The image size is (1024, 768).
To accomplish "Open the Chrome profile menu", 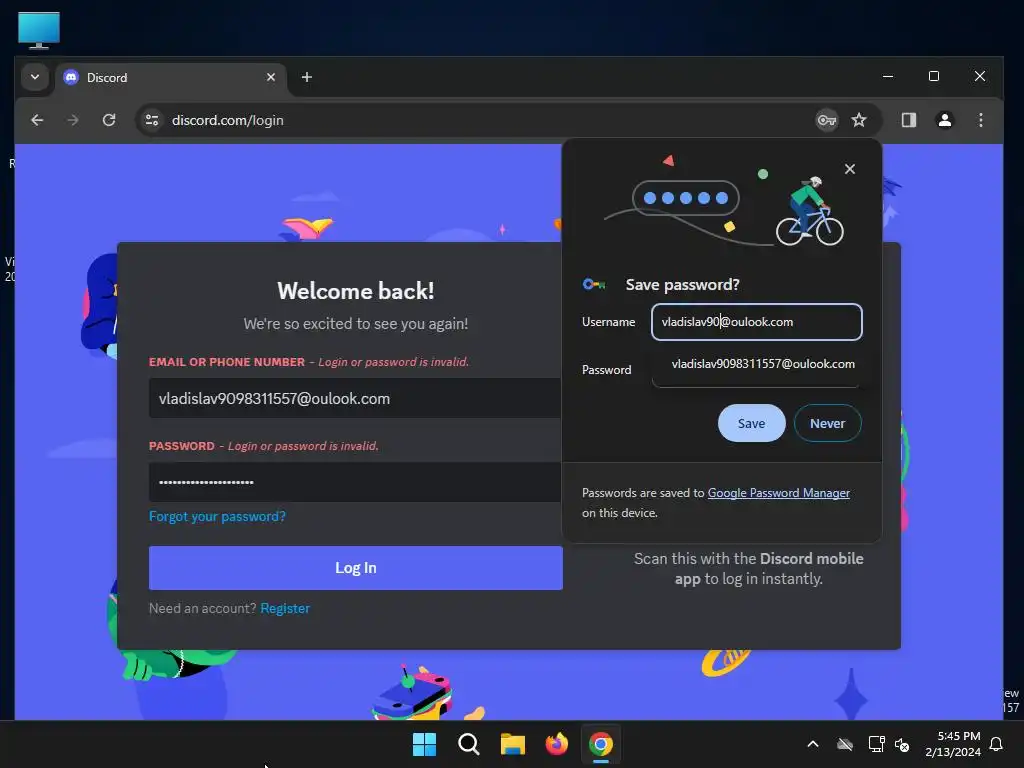I will 944,120.
